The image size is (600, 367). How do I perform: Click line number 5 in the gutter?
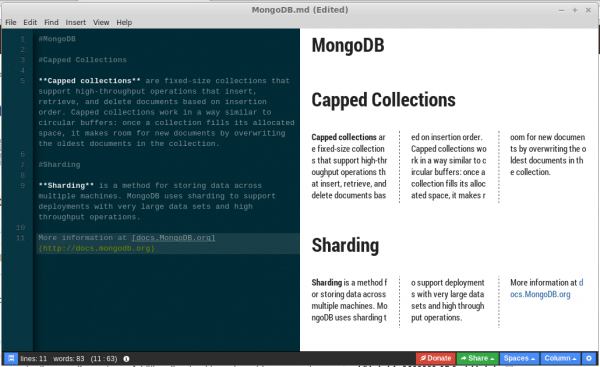[x=23, y=81]
